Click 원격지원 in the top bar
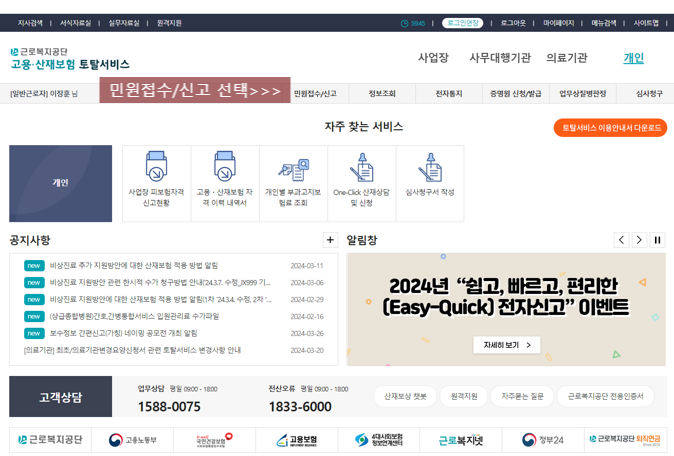 169,23
